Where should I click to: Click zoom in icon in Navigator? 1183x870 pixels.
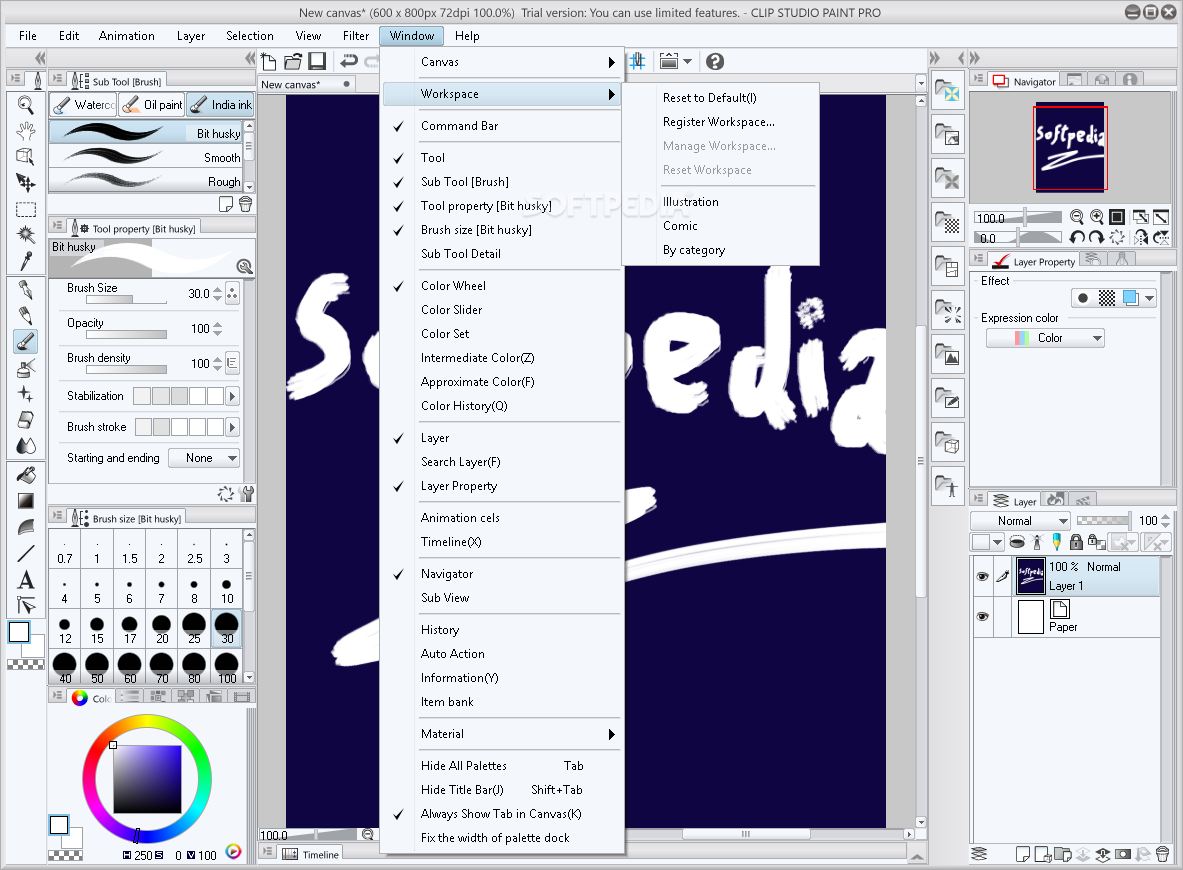point(1097,217)
